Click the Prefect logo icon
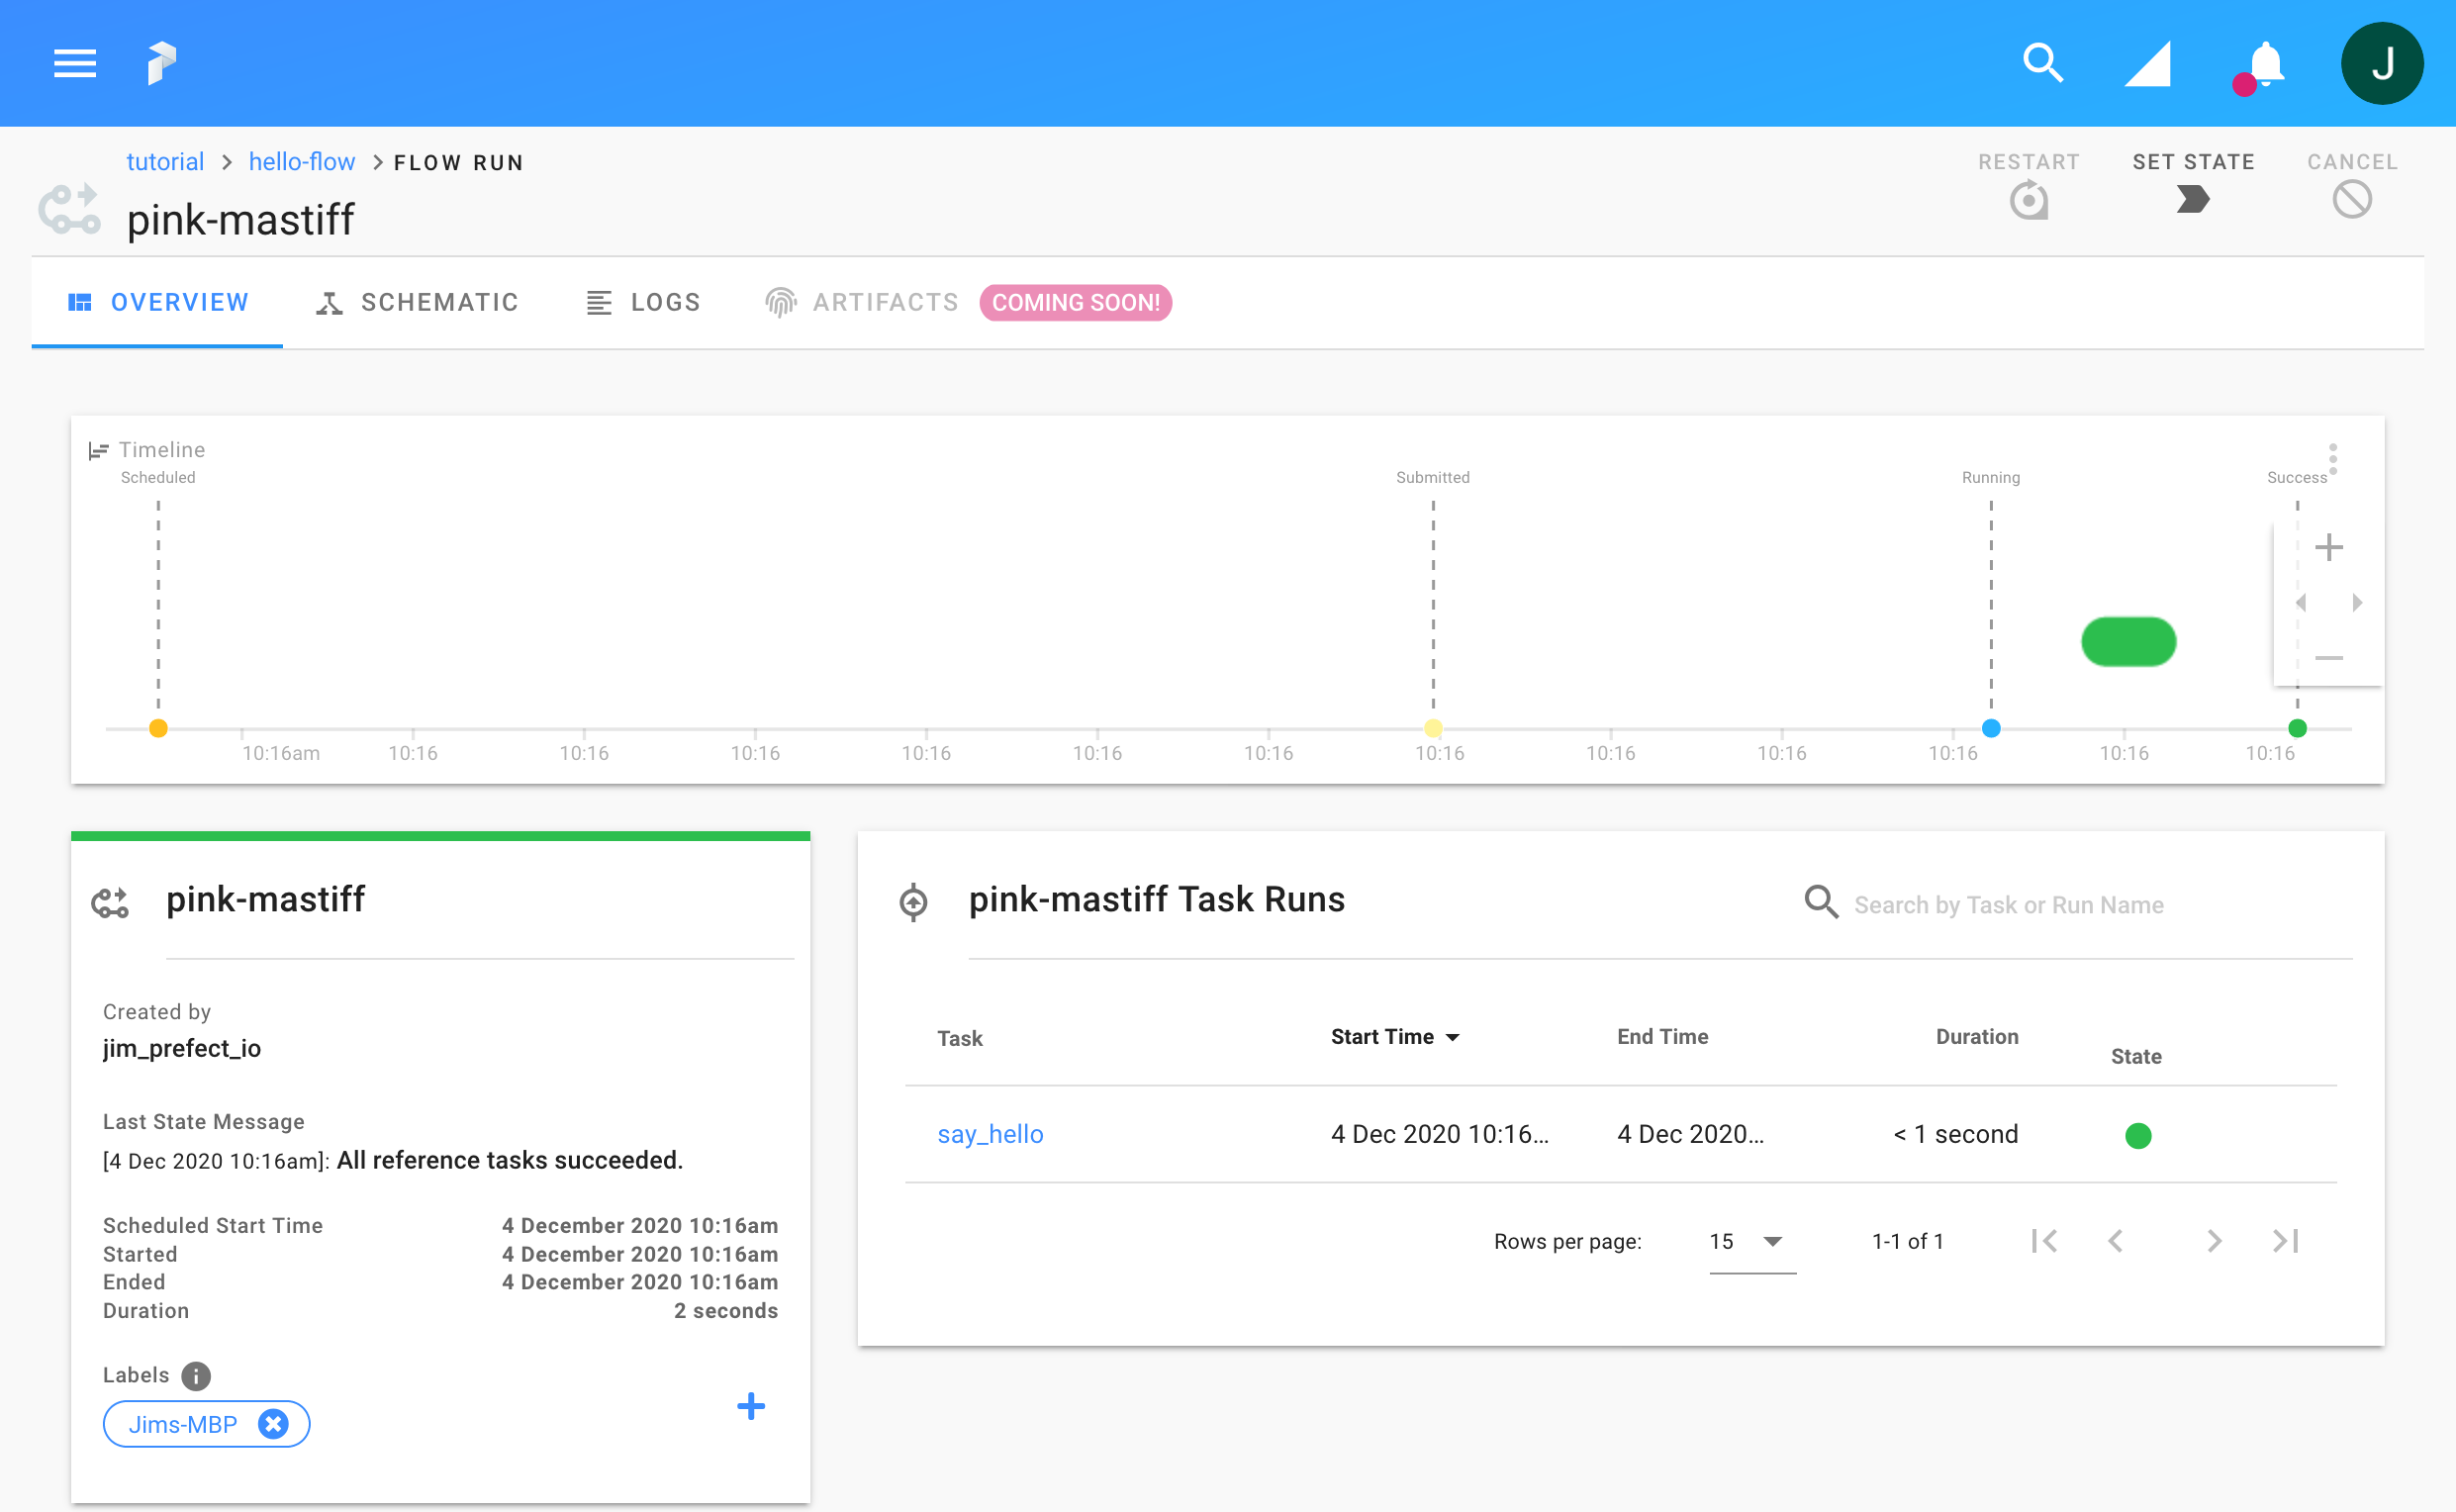This screenshot has width=2456, height=1512. tap(162, 63)
